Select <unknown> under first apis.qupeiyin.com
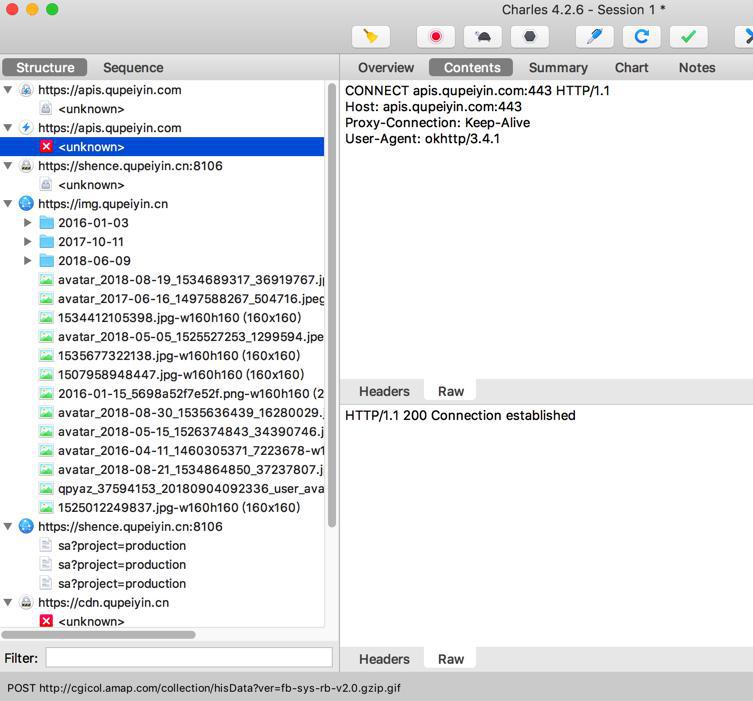Image resolution: width=753 pixels, height=701 pixels. click(x=91, y=109)
